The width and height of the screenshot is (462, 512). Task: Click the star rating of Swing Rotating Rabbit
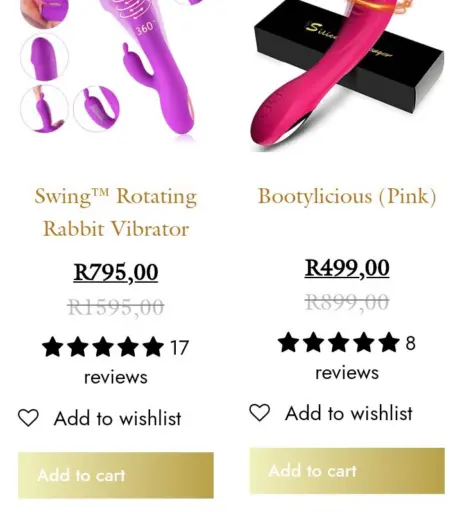click(103, 347)
